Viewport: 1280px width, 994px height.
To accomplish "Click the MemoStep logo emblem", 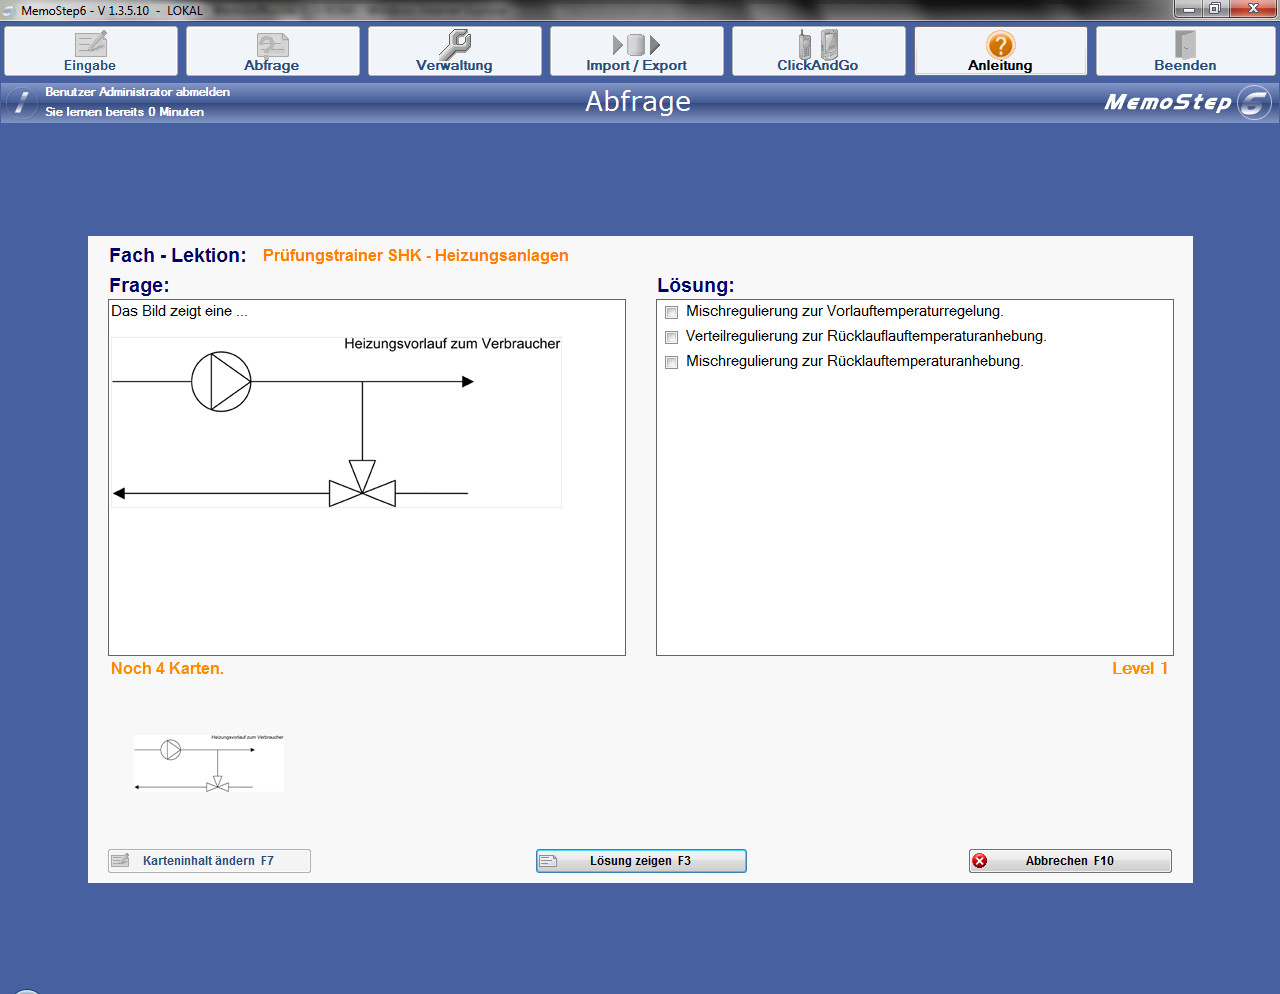I will 1254,102.
